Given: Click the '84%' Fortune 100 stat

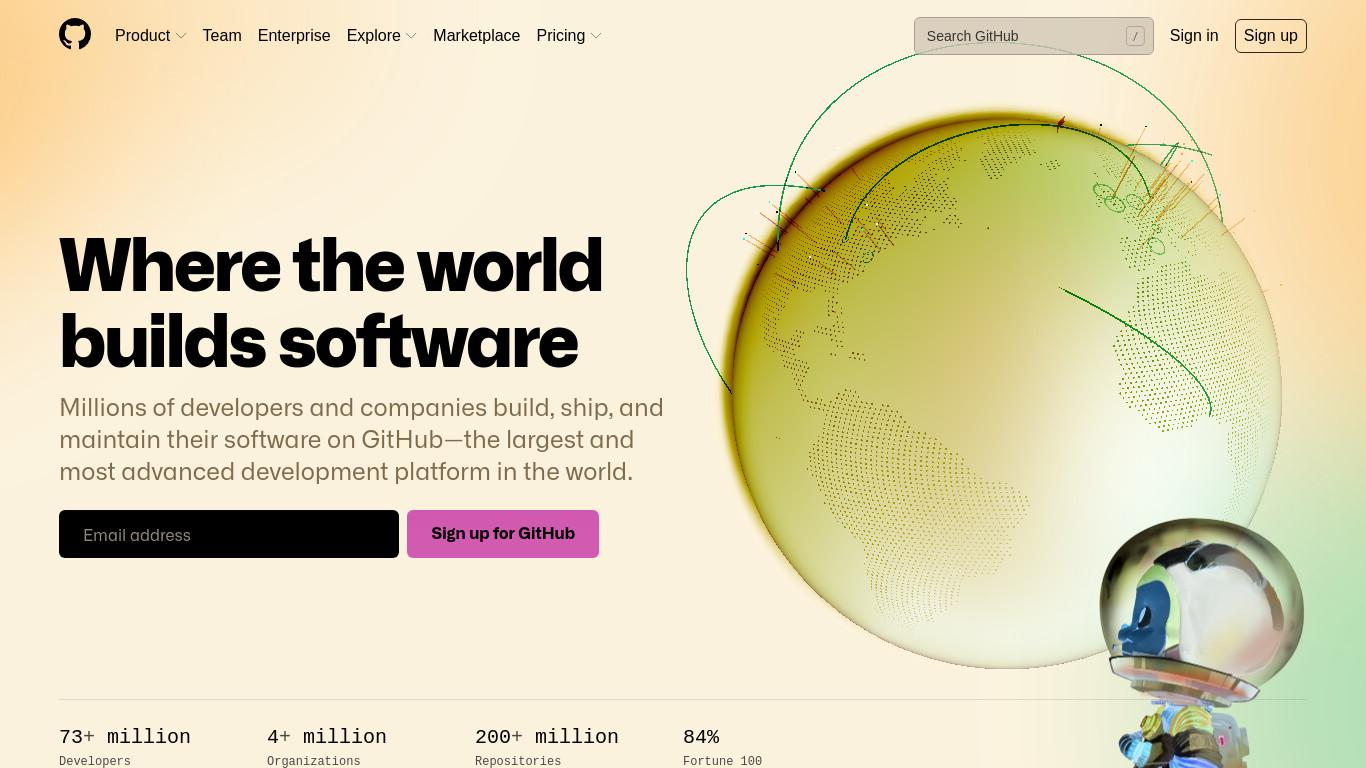Looking at the screenshot, I should point(722,746).
